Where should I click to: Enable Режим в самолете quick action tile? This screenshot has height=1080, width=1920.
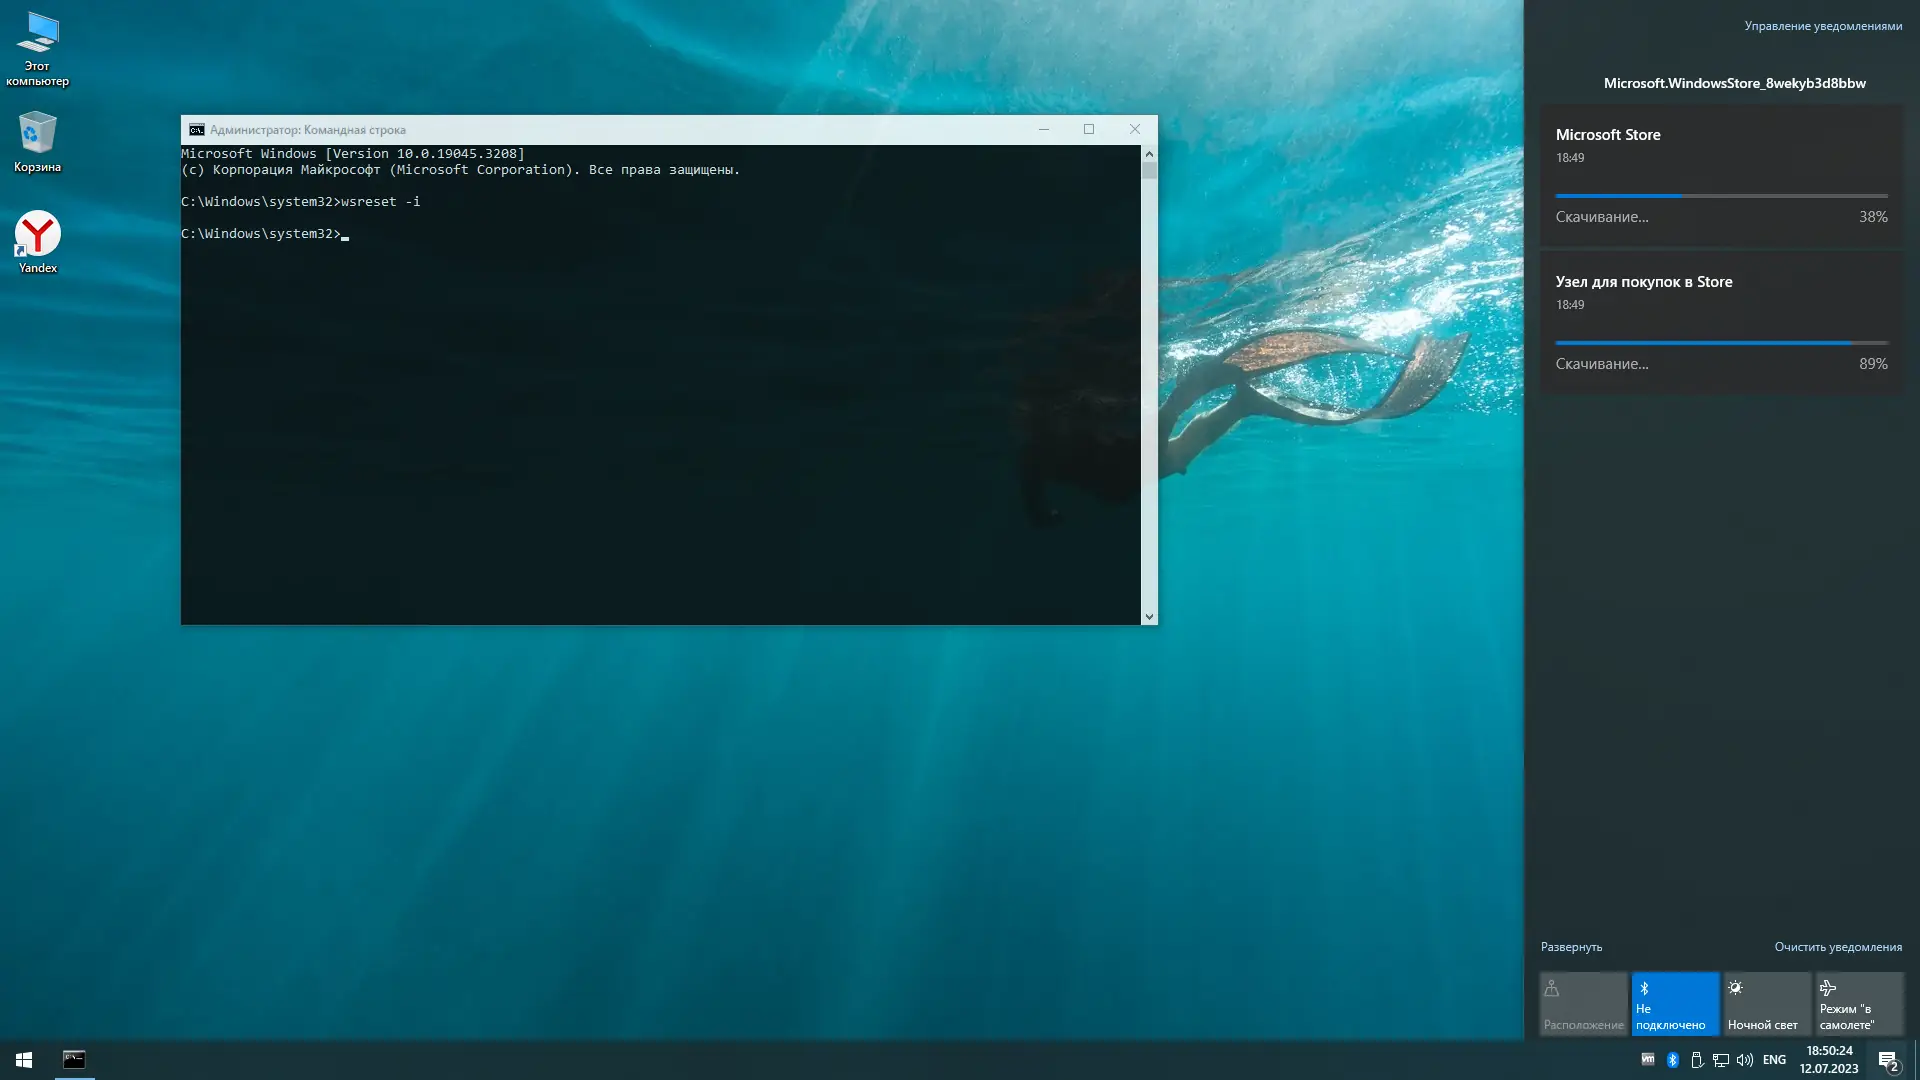point(1859,1004)
